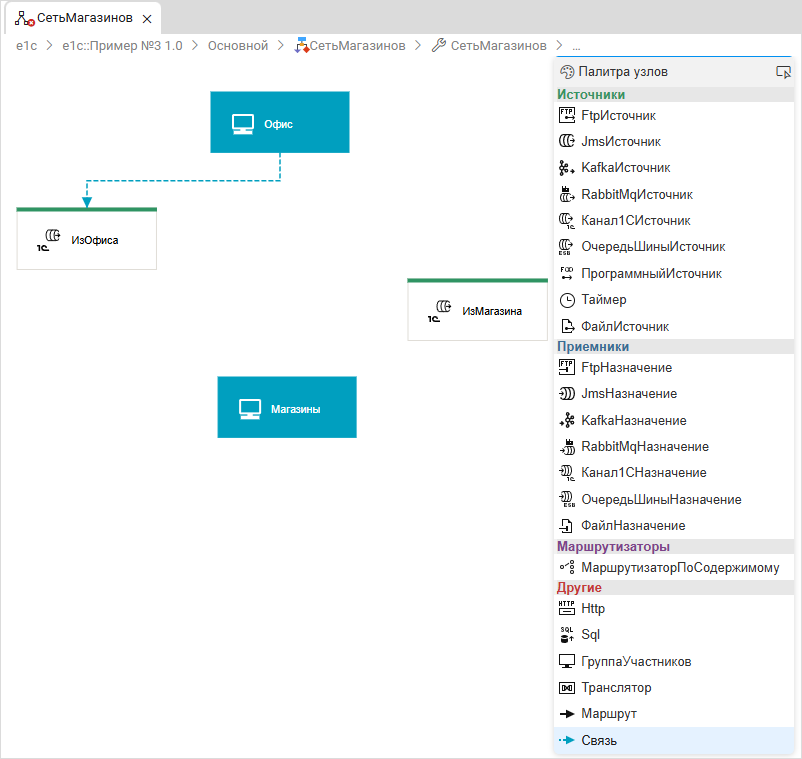
Task: Choose the RabbitMqНазначение node icon
Action: [566, 447]
